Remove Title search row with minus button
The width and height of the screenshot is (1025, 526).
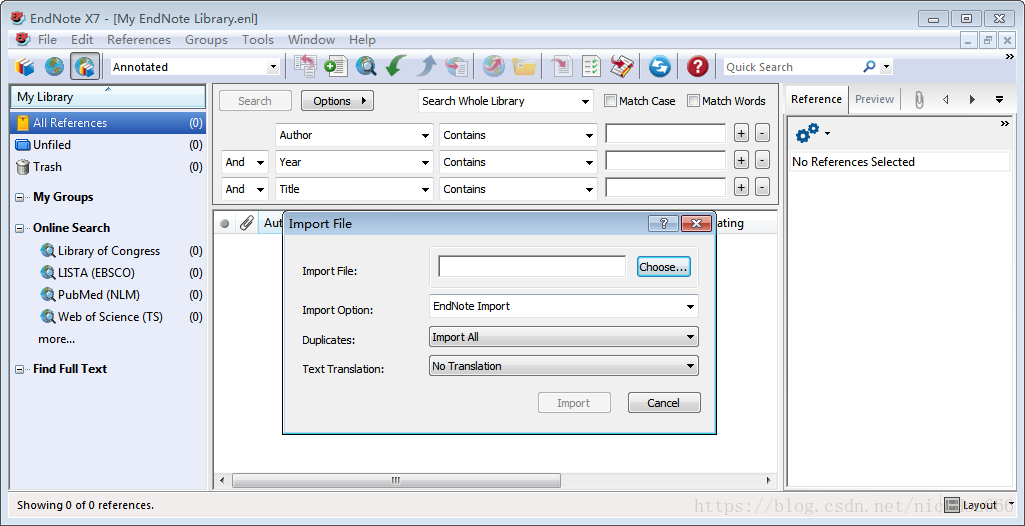point(762,187)
